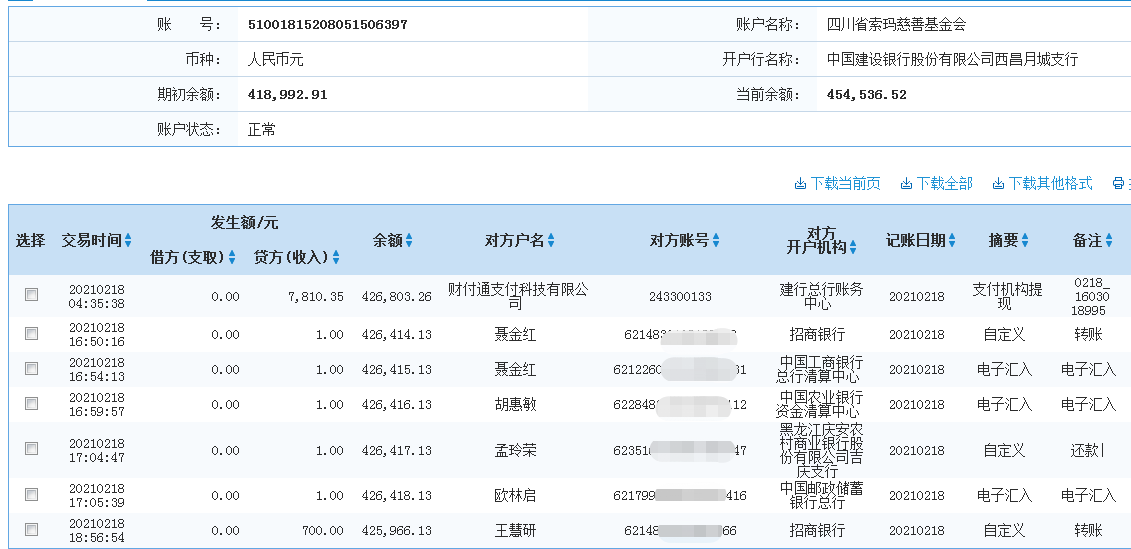Click the 发生额/元 column header
The image size is (1131, 549).
(244, 223)
